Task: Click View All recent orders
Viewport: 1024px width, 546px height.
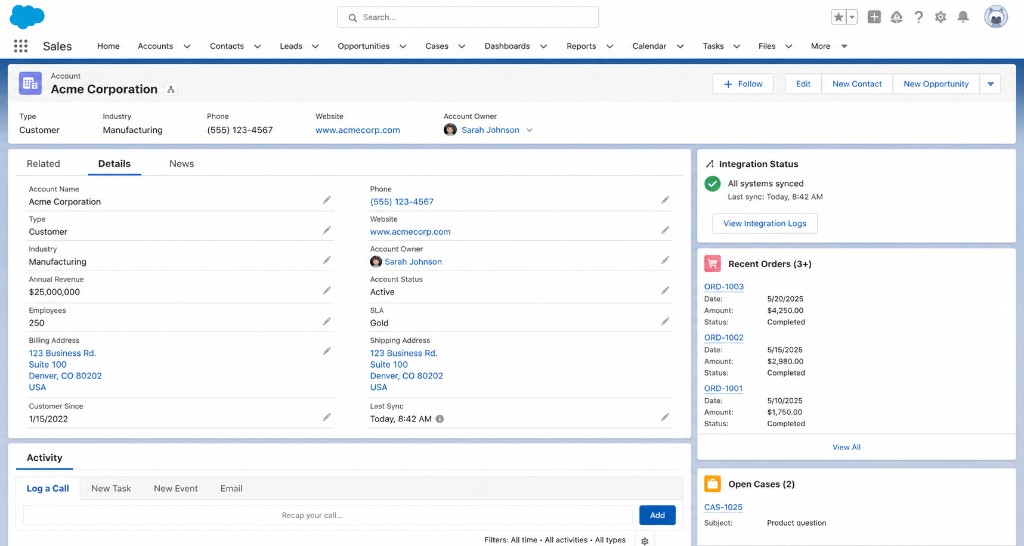Action: pyautogui.click(x=846, y=447)
